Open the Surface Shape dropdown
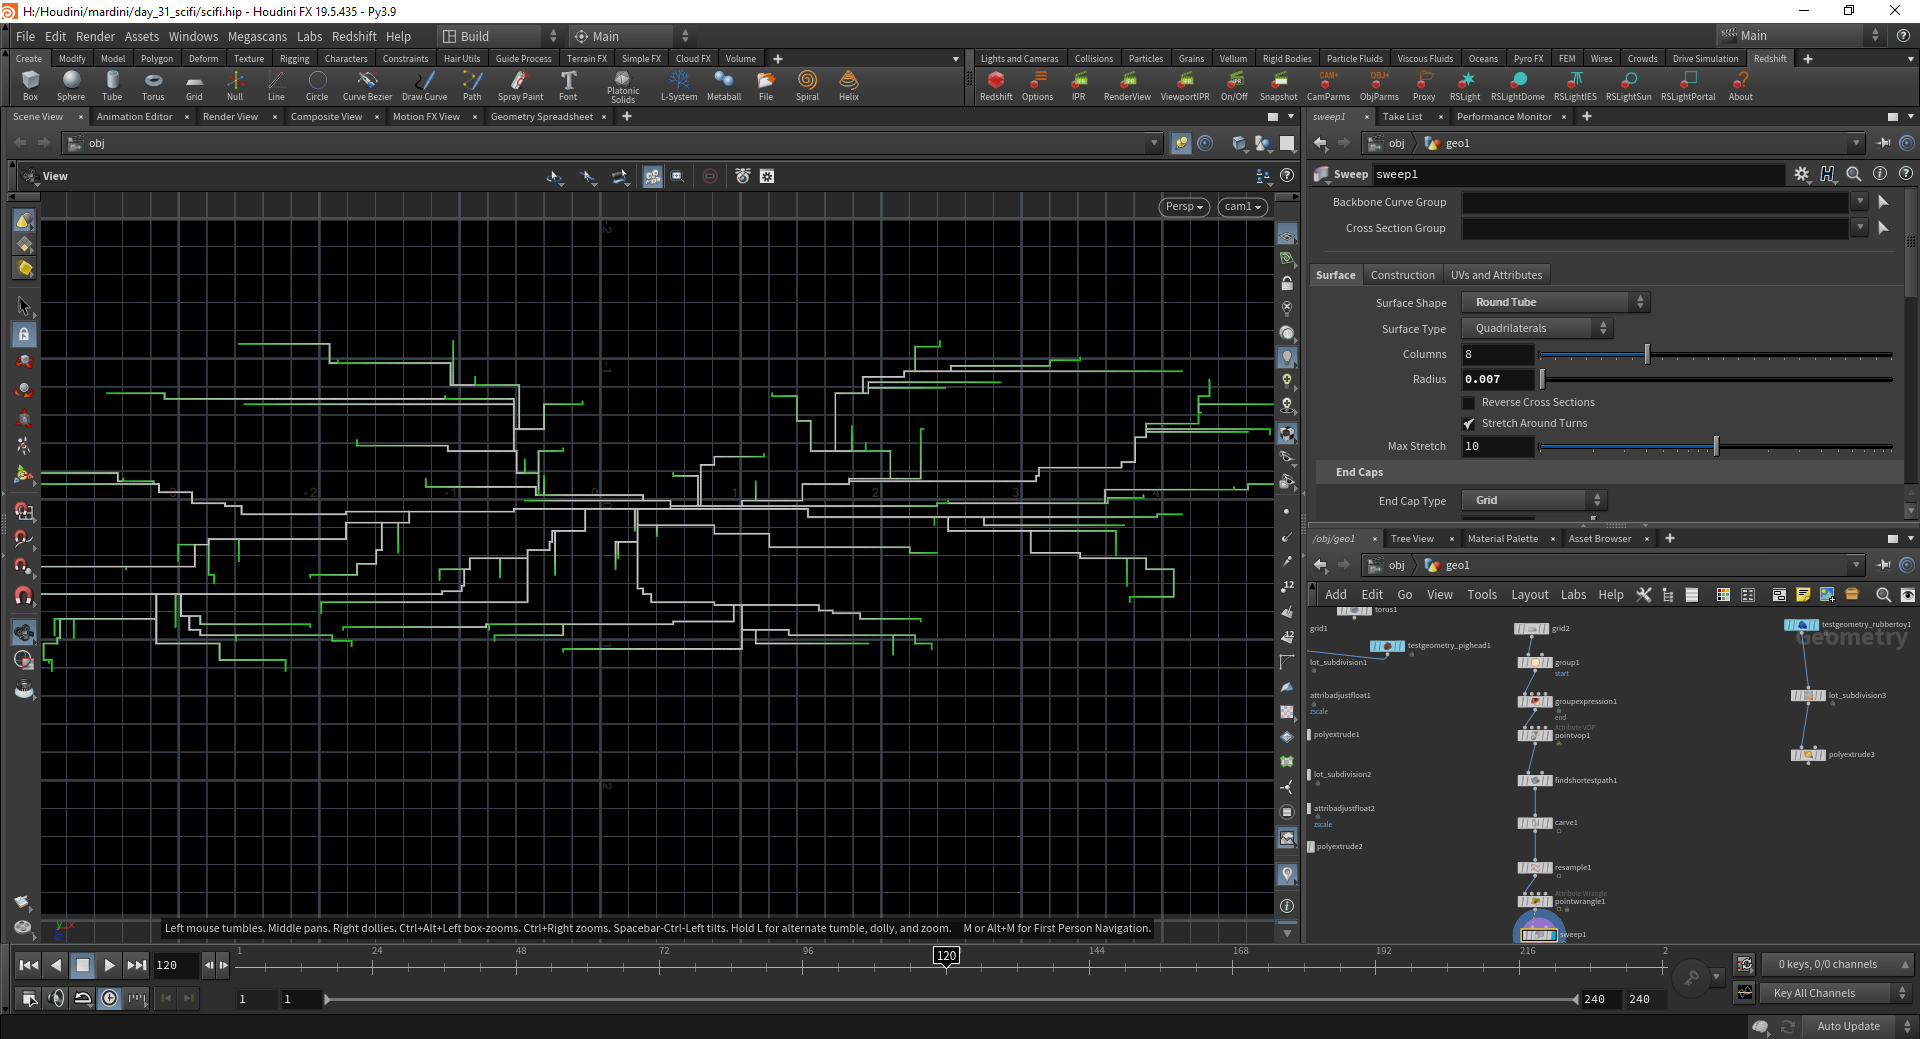Image resolution: width=1920 pixels, height=1039 pixels. 1555,303
